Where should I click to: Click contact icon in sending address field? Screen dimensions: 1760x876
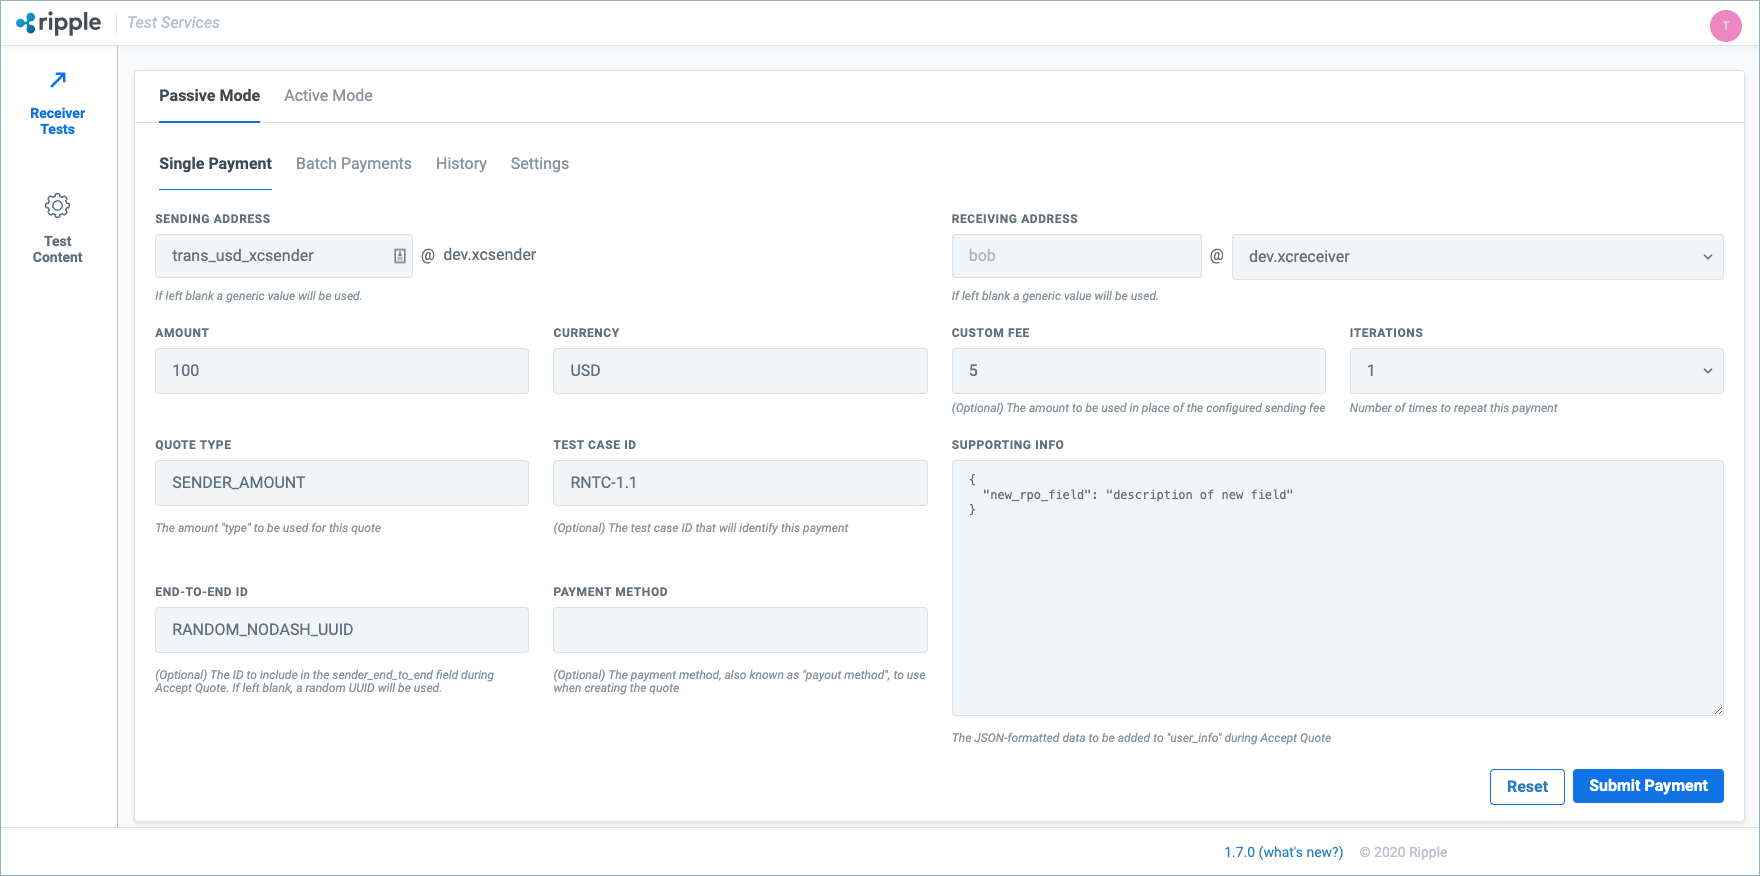(x=399, y=256)
